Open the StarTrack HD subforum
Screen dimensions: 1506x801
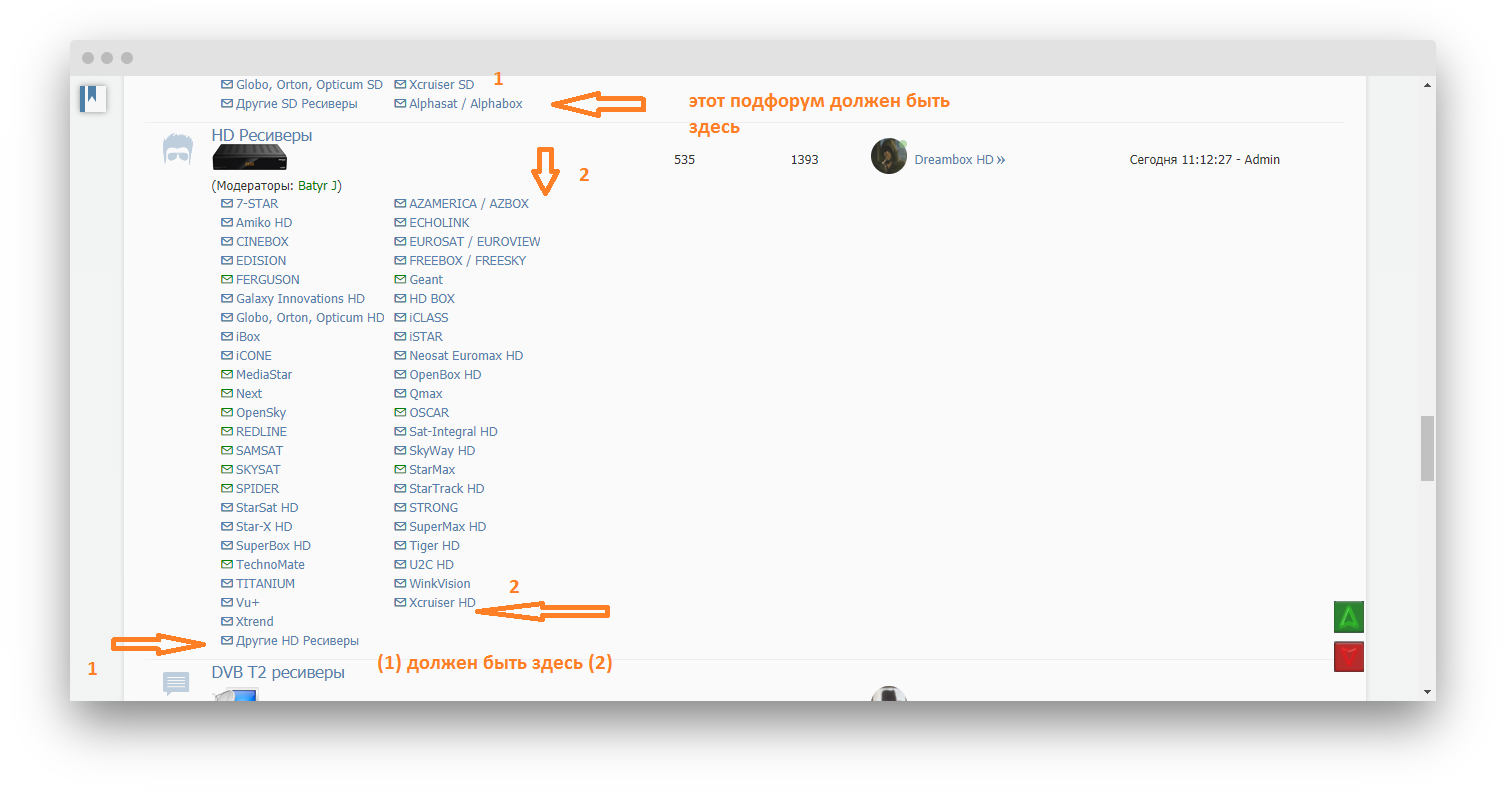(x=446, y=489)
